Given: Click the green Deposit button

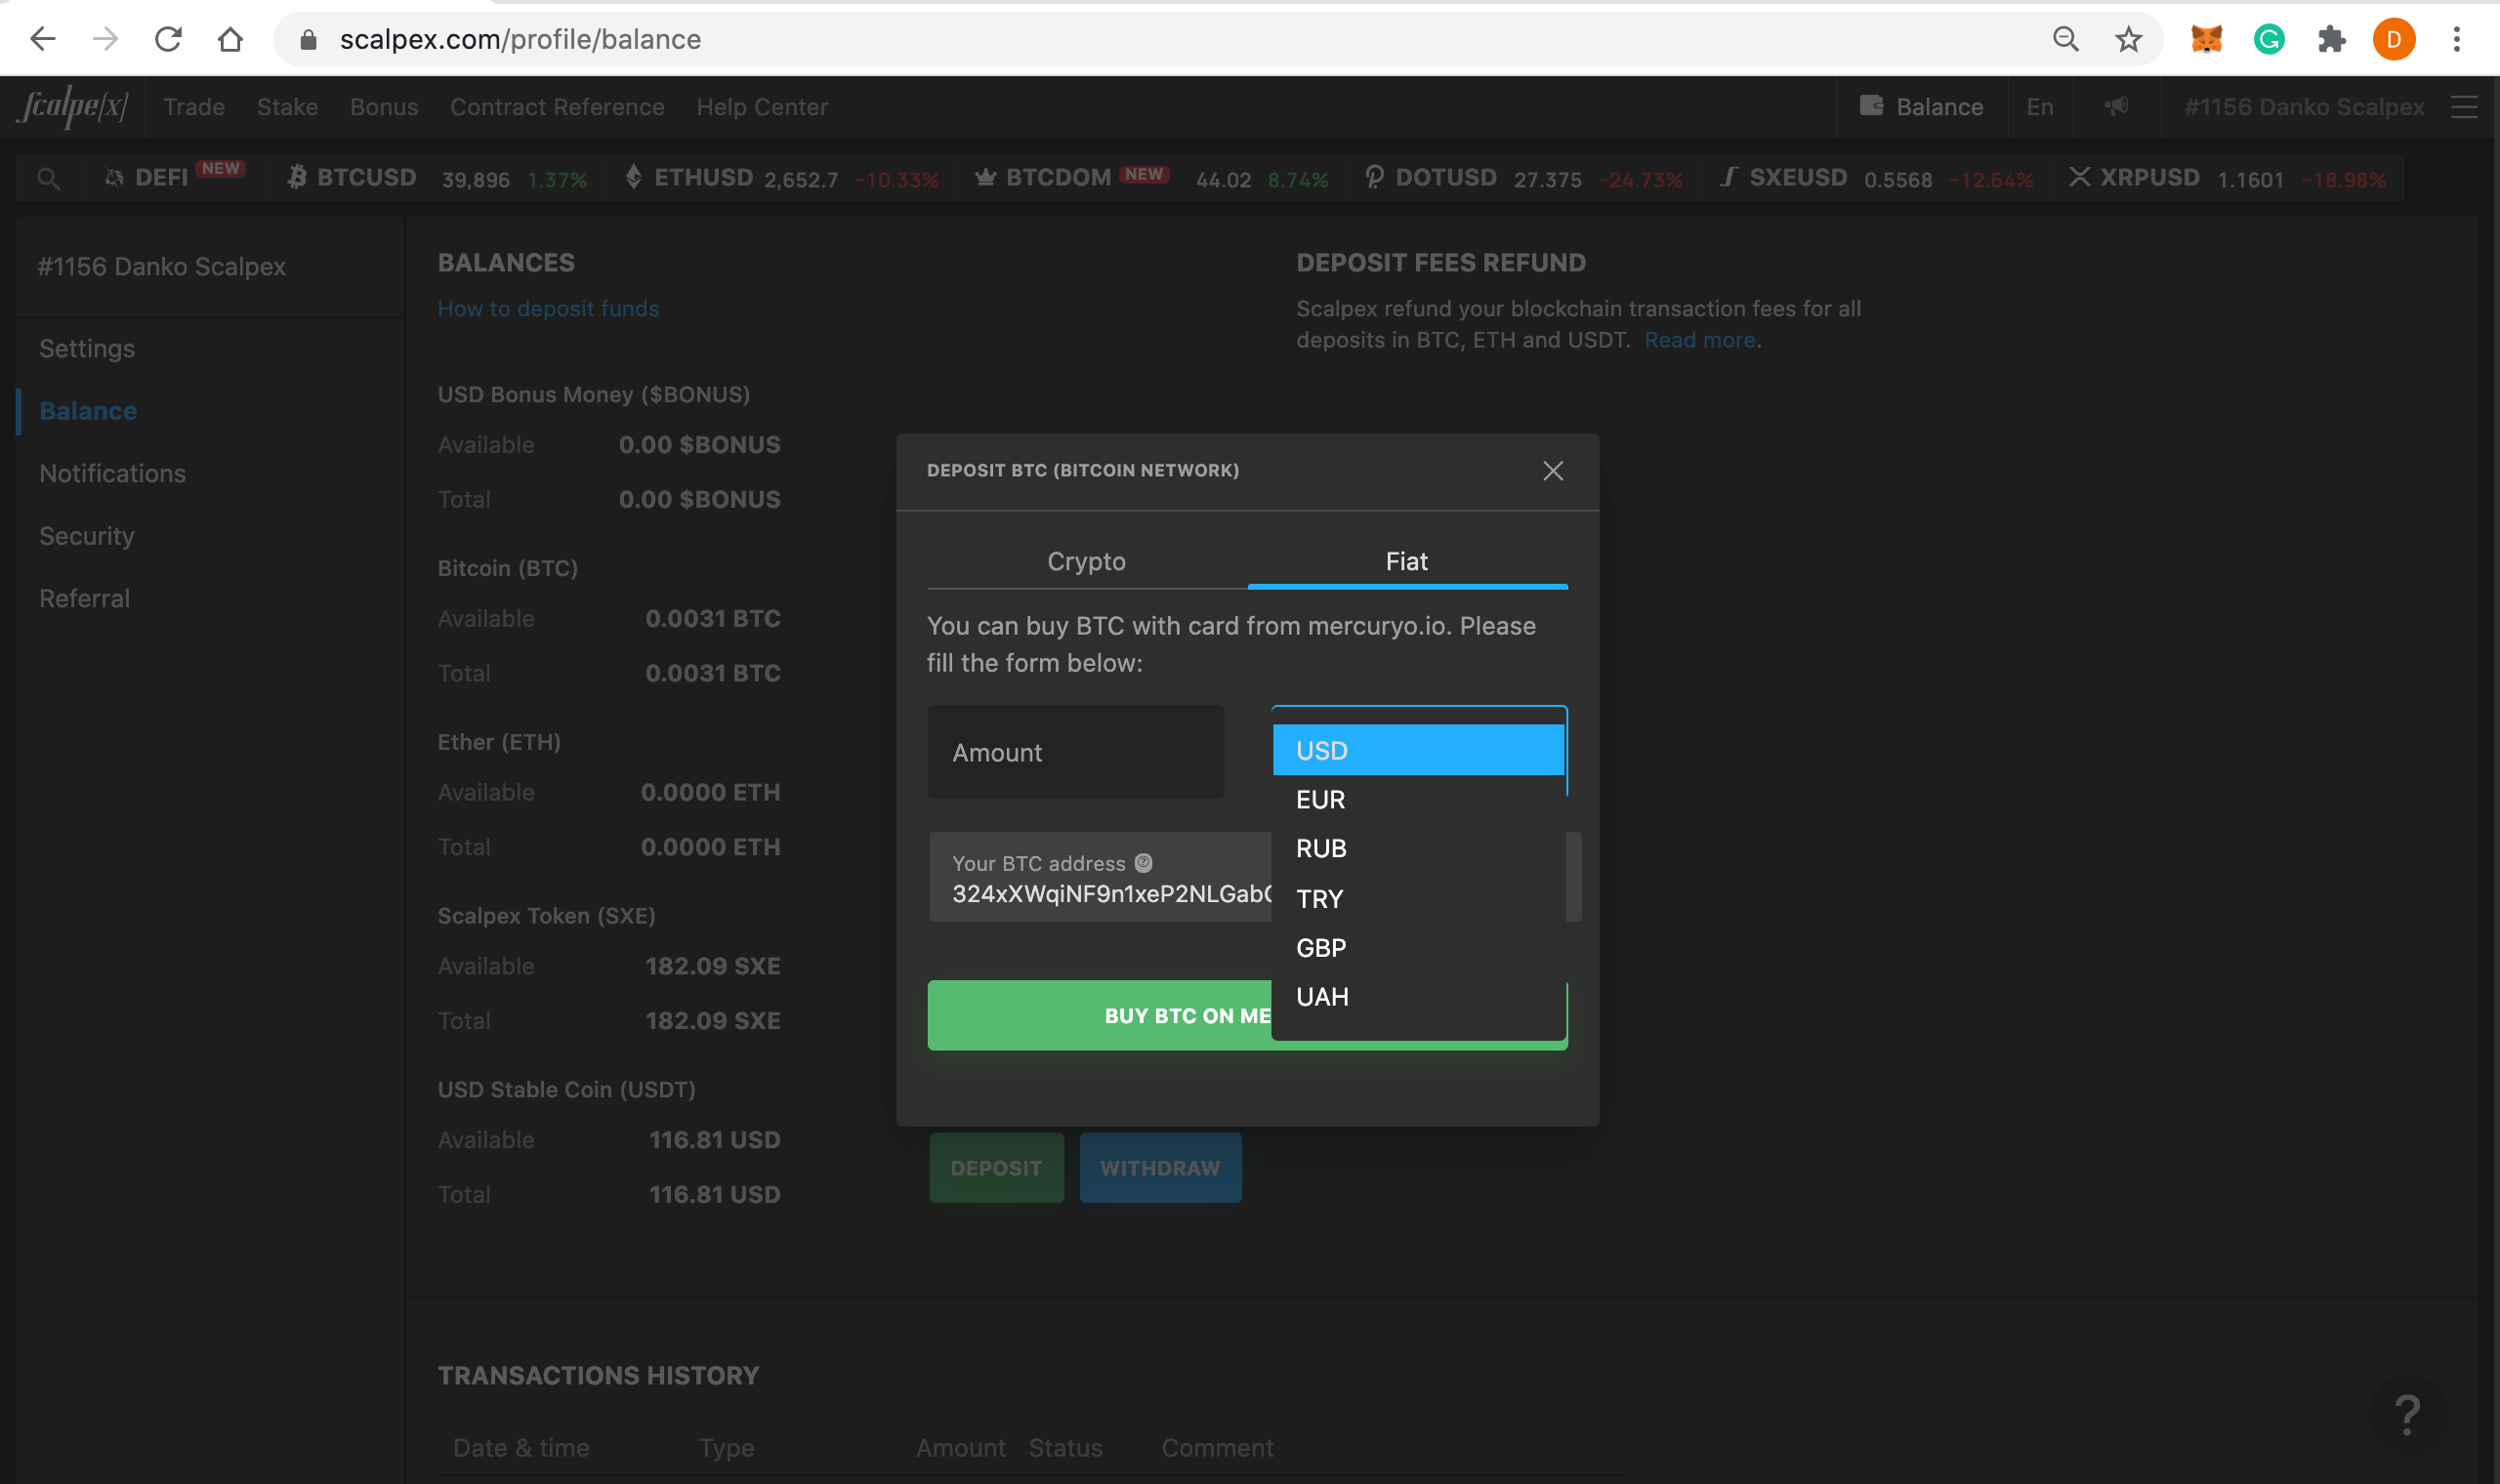Looking at the screenshot, I should point(996,1167).
